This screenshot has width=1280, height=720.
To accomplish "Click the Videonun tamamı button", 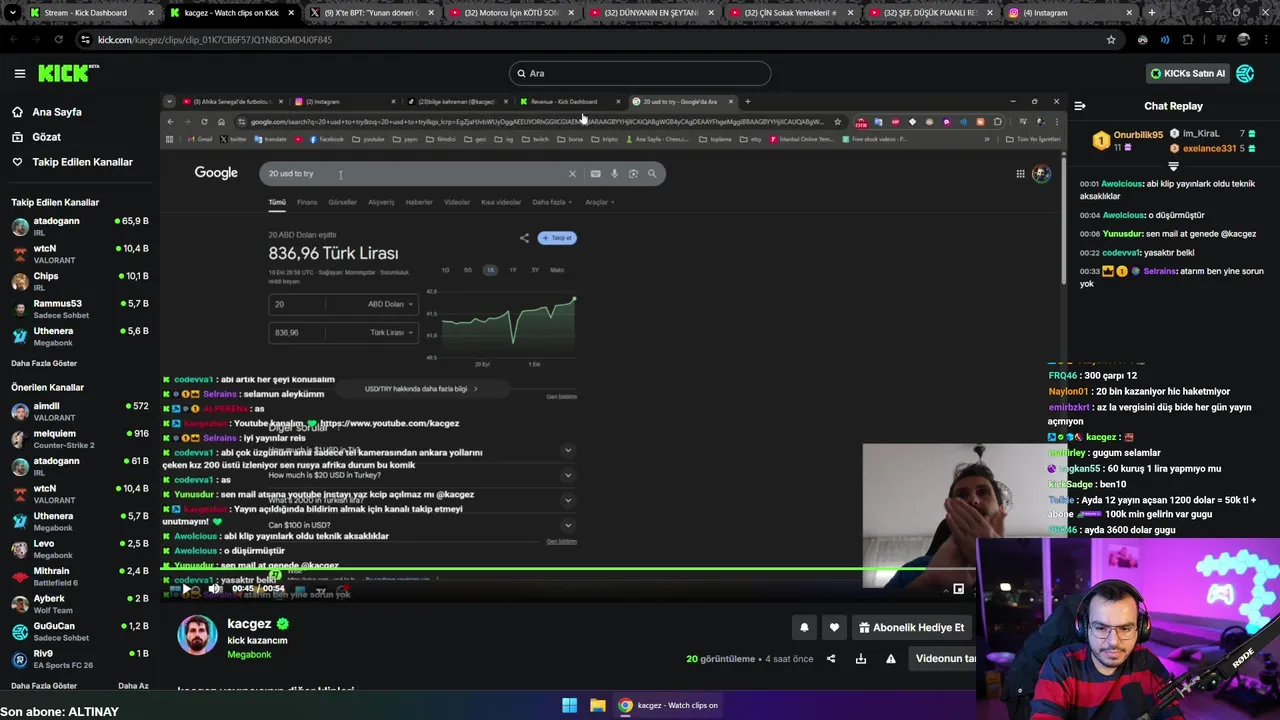I will tap(944, 659).
